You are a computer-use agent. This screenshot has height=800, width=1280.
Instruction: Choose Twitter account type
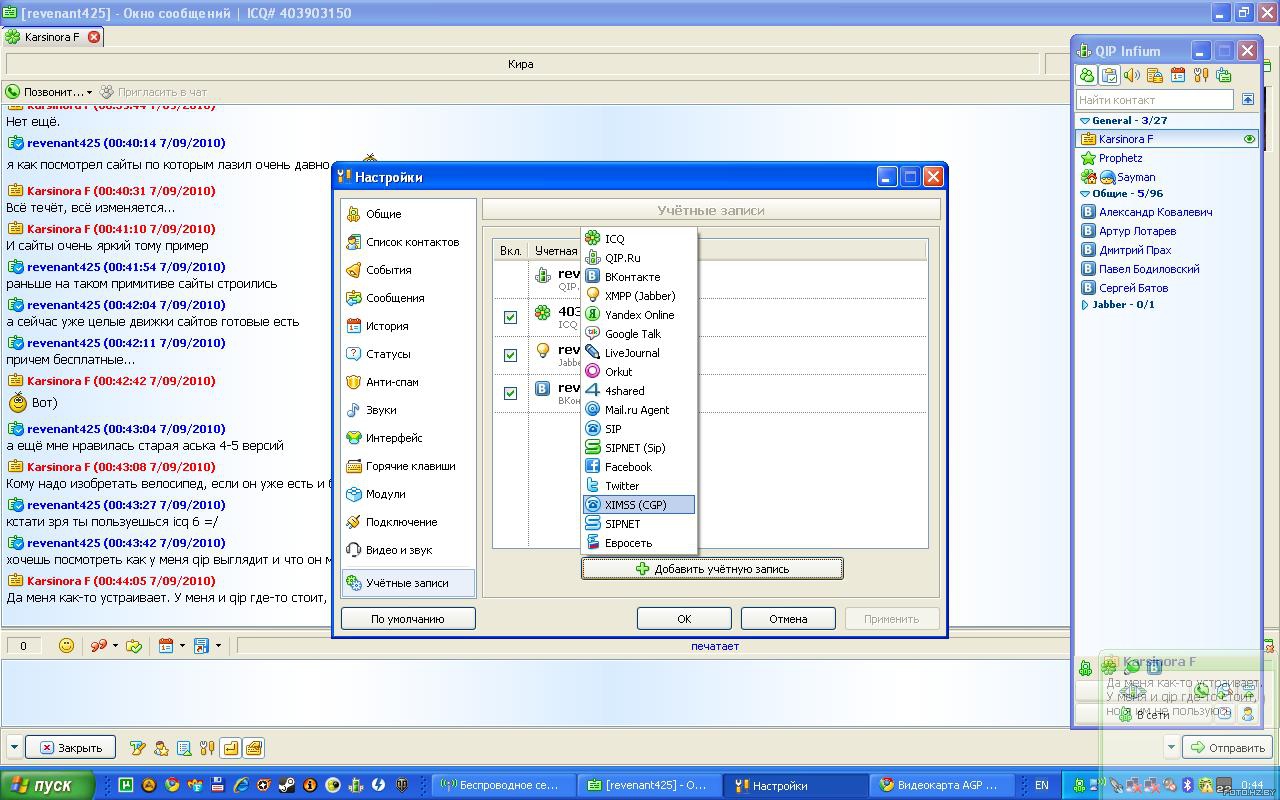[638, 486]
